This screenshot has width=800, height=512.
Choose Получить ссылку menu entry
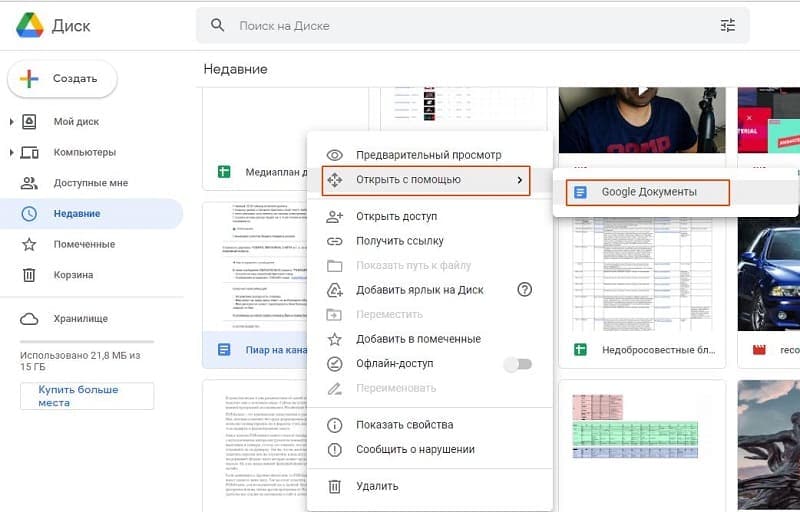(x=430, y=241)
